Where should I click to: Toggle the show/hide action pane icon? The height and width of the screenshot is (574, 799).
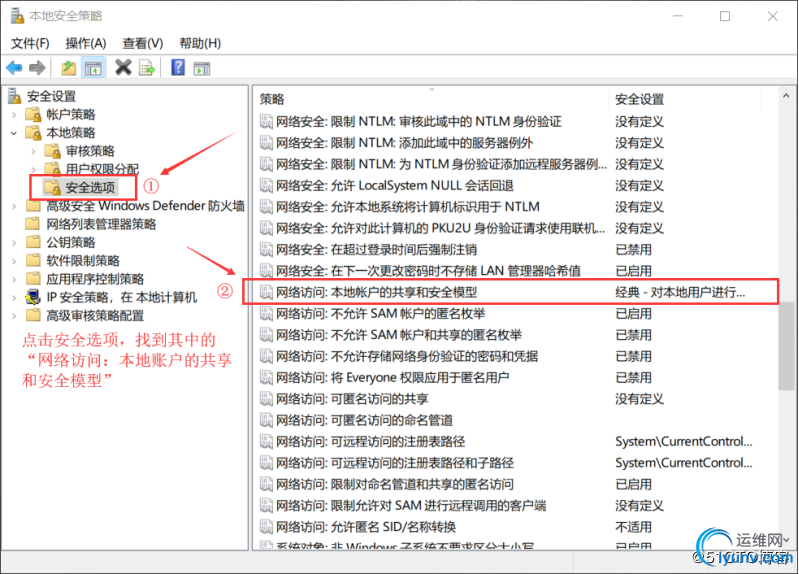point(202,68)
